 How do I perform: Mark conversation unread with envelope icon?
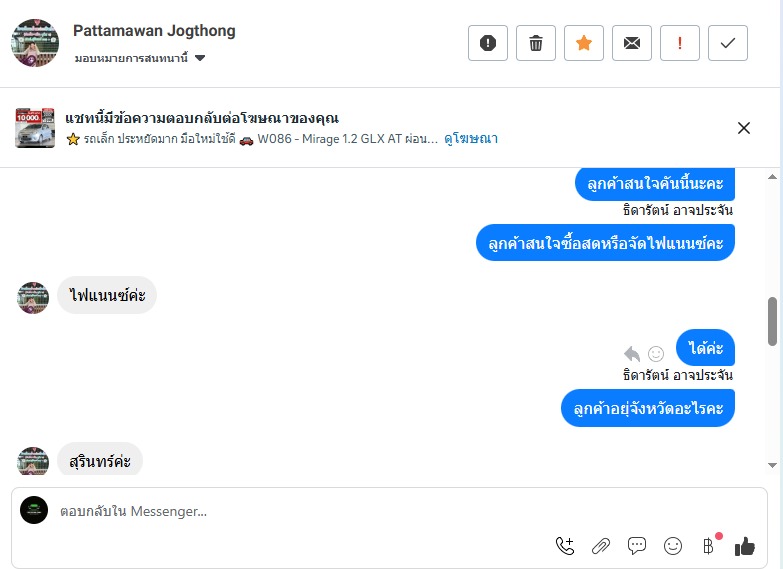[x=632, y=43]
